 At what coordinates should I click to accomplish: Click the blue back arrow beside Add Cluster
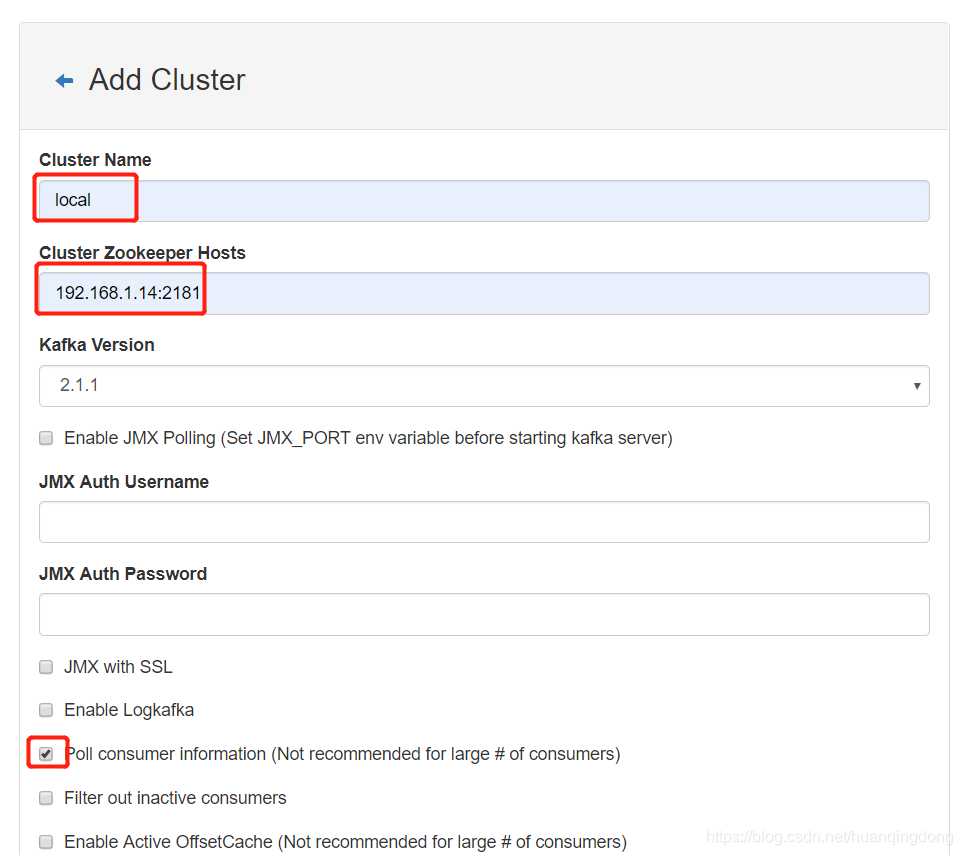tap(64, 80)
